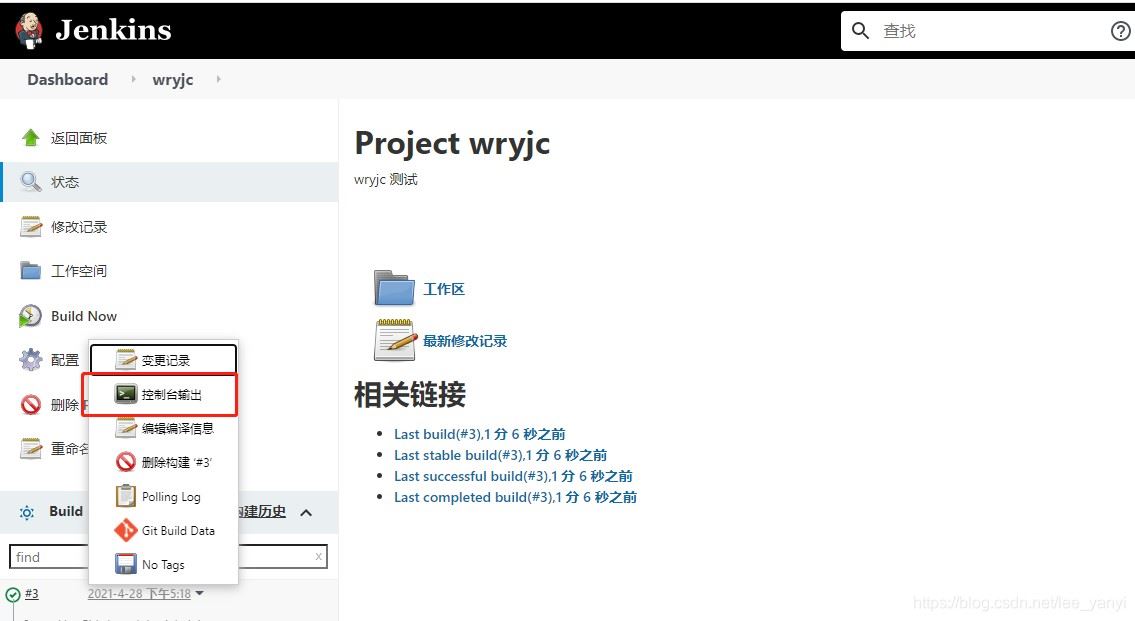Choose 编辑编译信息 from the context menu

coord(164,428)
